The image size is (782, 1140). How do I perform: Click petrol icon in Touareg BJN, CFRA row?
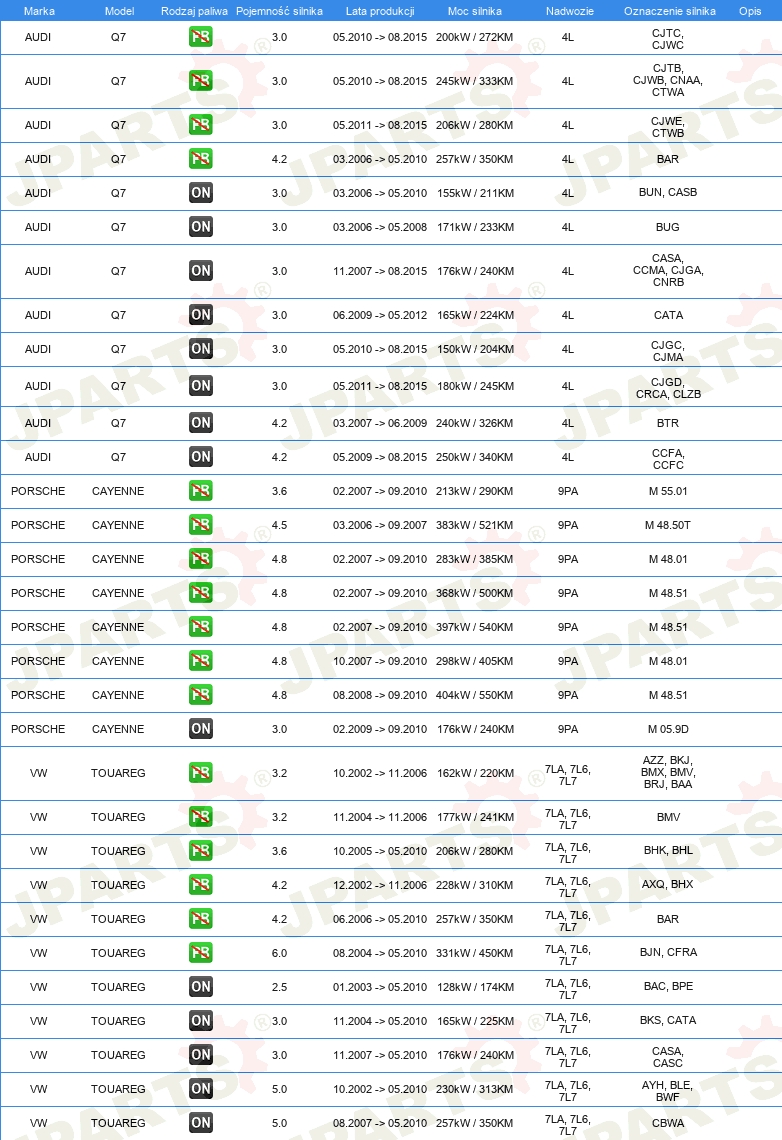201,952
